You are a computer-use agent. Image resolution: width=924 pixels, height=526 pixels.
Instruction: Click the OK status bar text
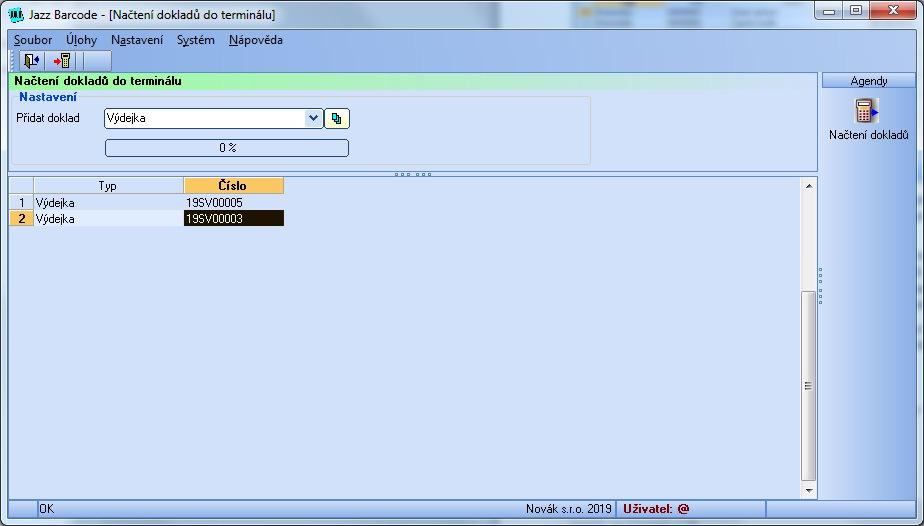point(47,508)
